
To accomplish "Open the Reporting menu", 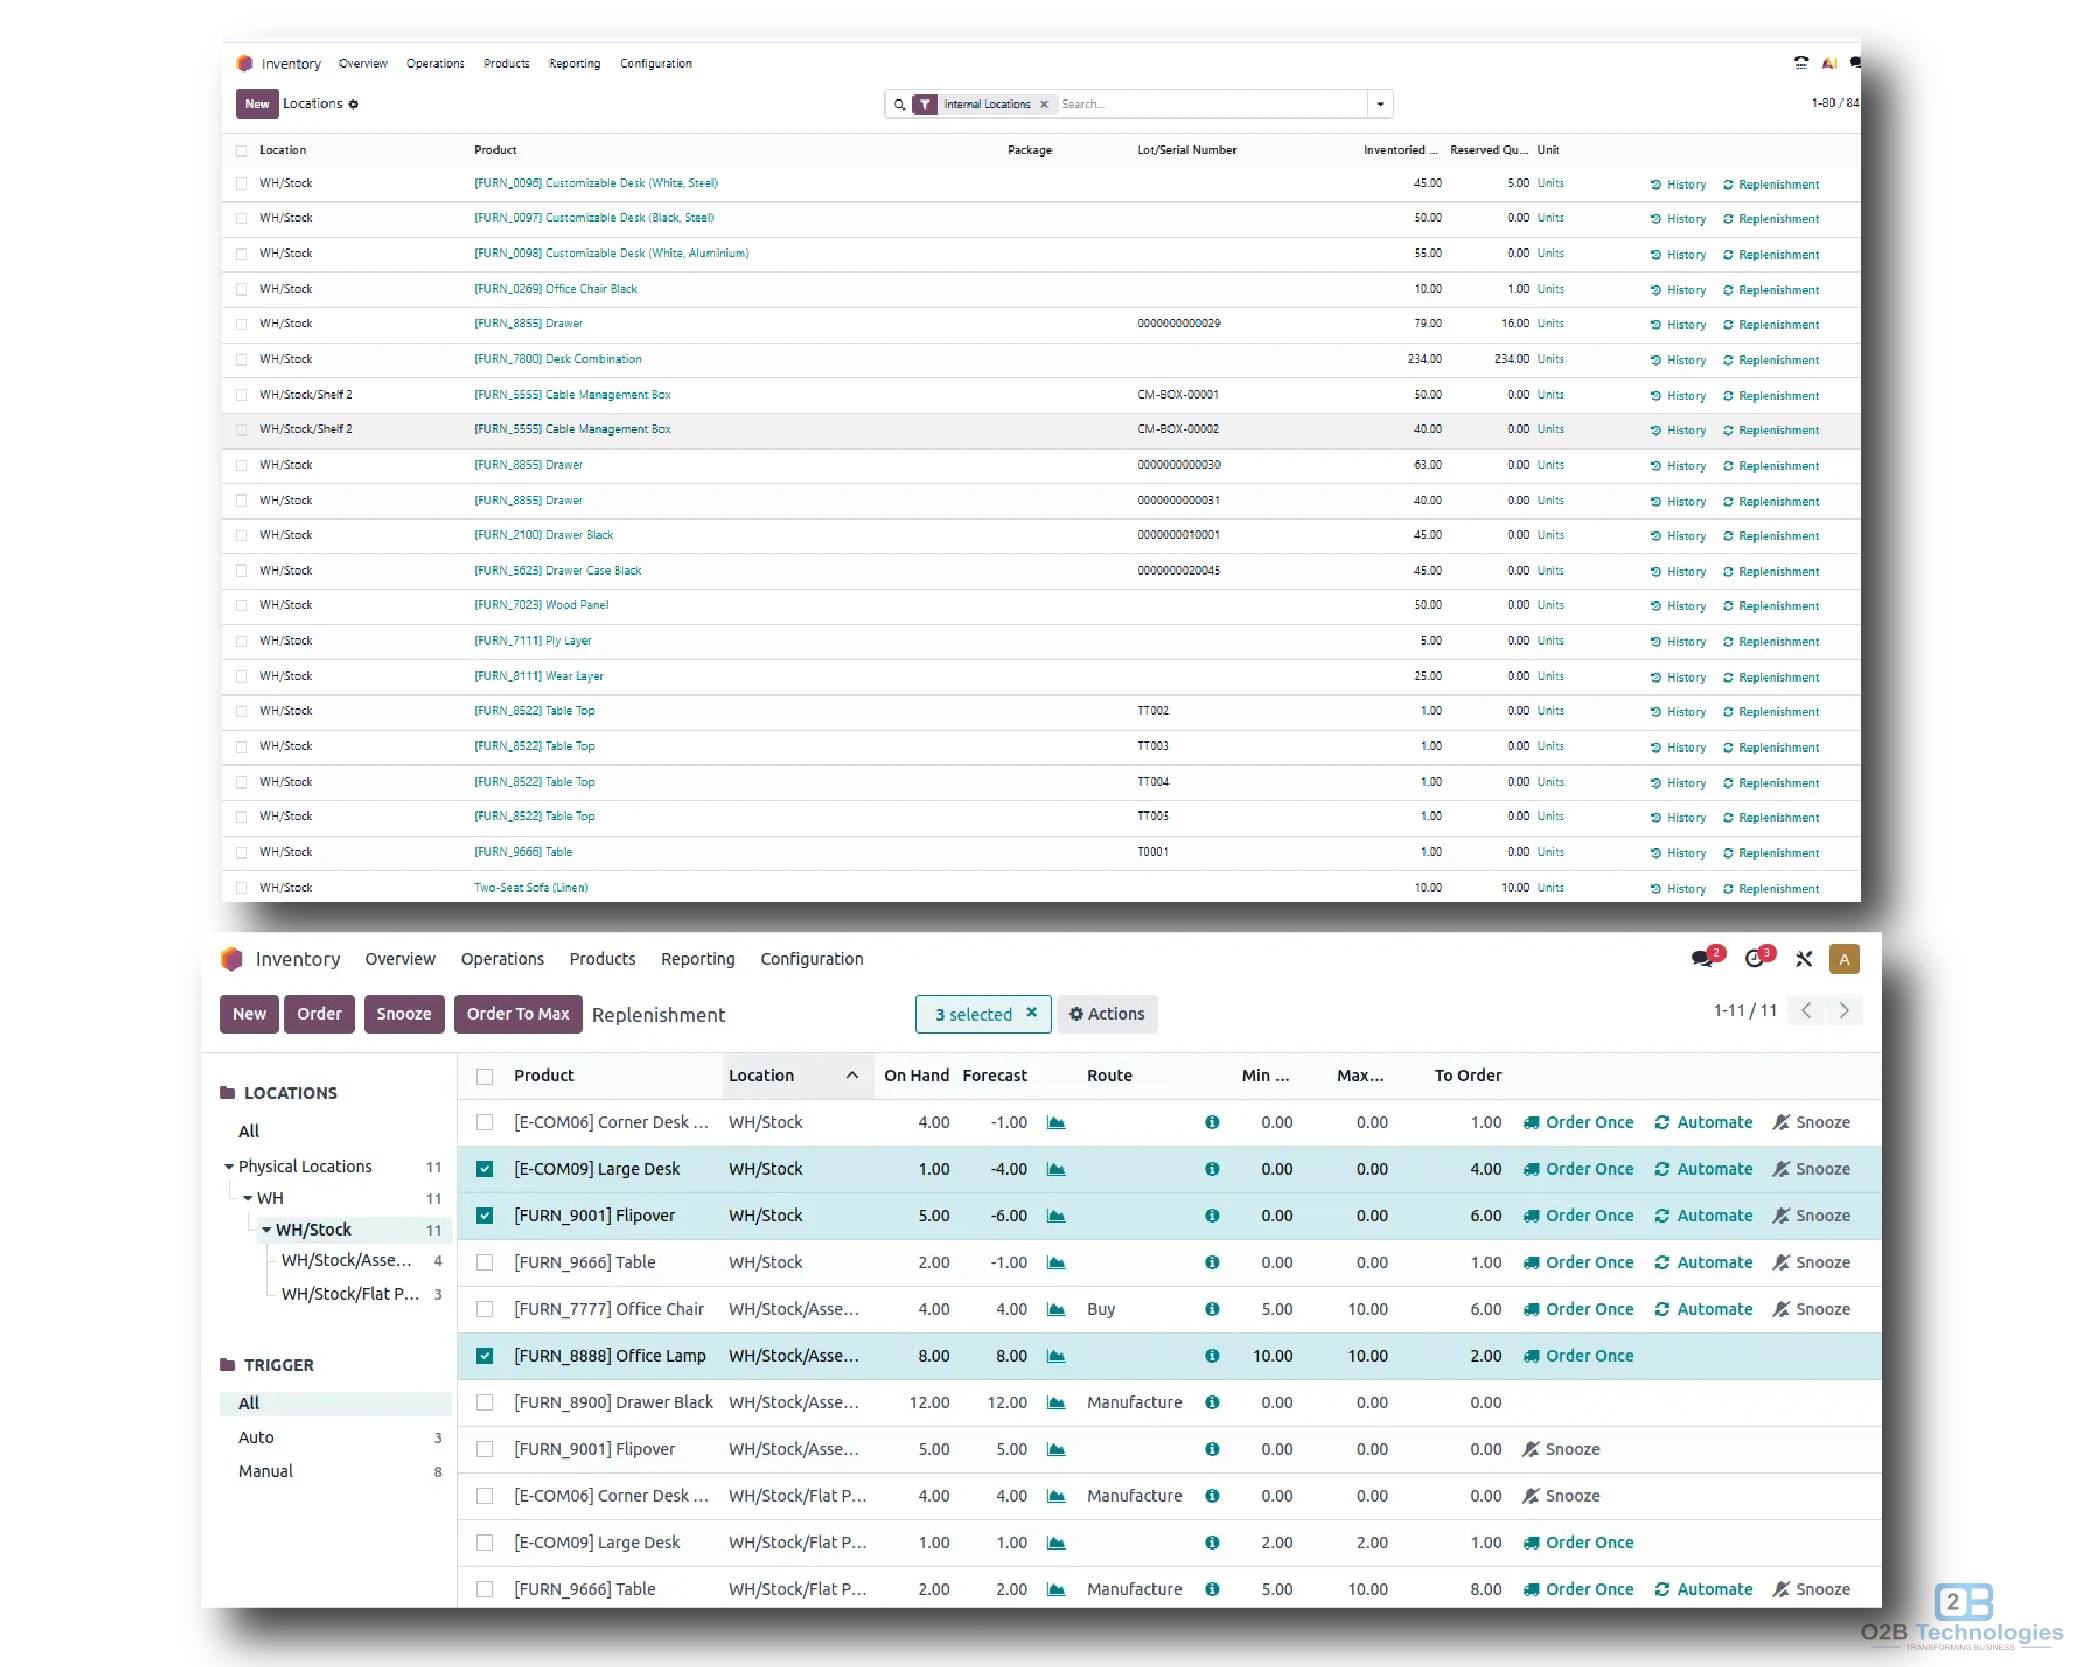I will [697, 958].
